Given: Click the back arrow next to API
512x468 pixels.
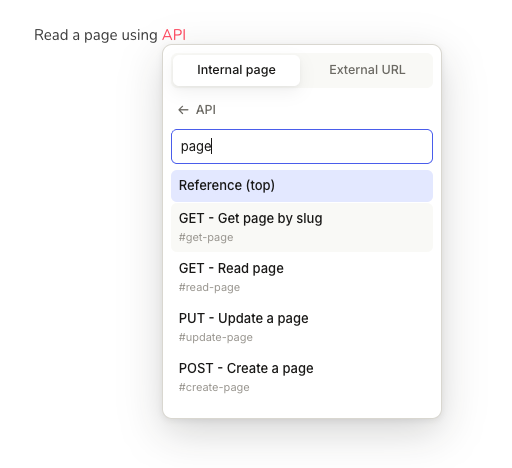Looking at the screenshot, I should click(183, 110).
